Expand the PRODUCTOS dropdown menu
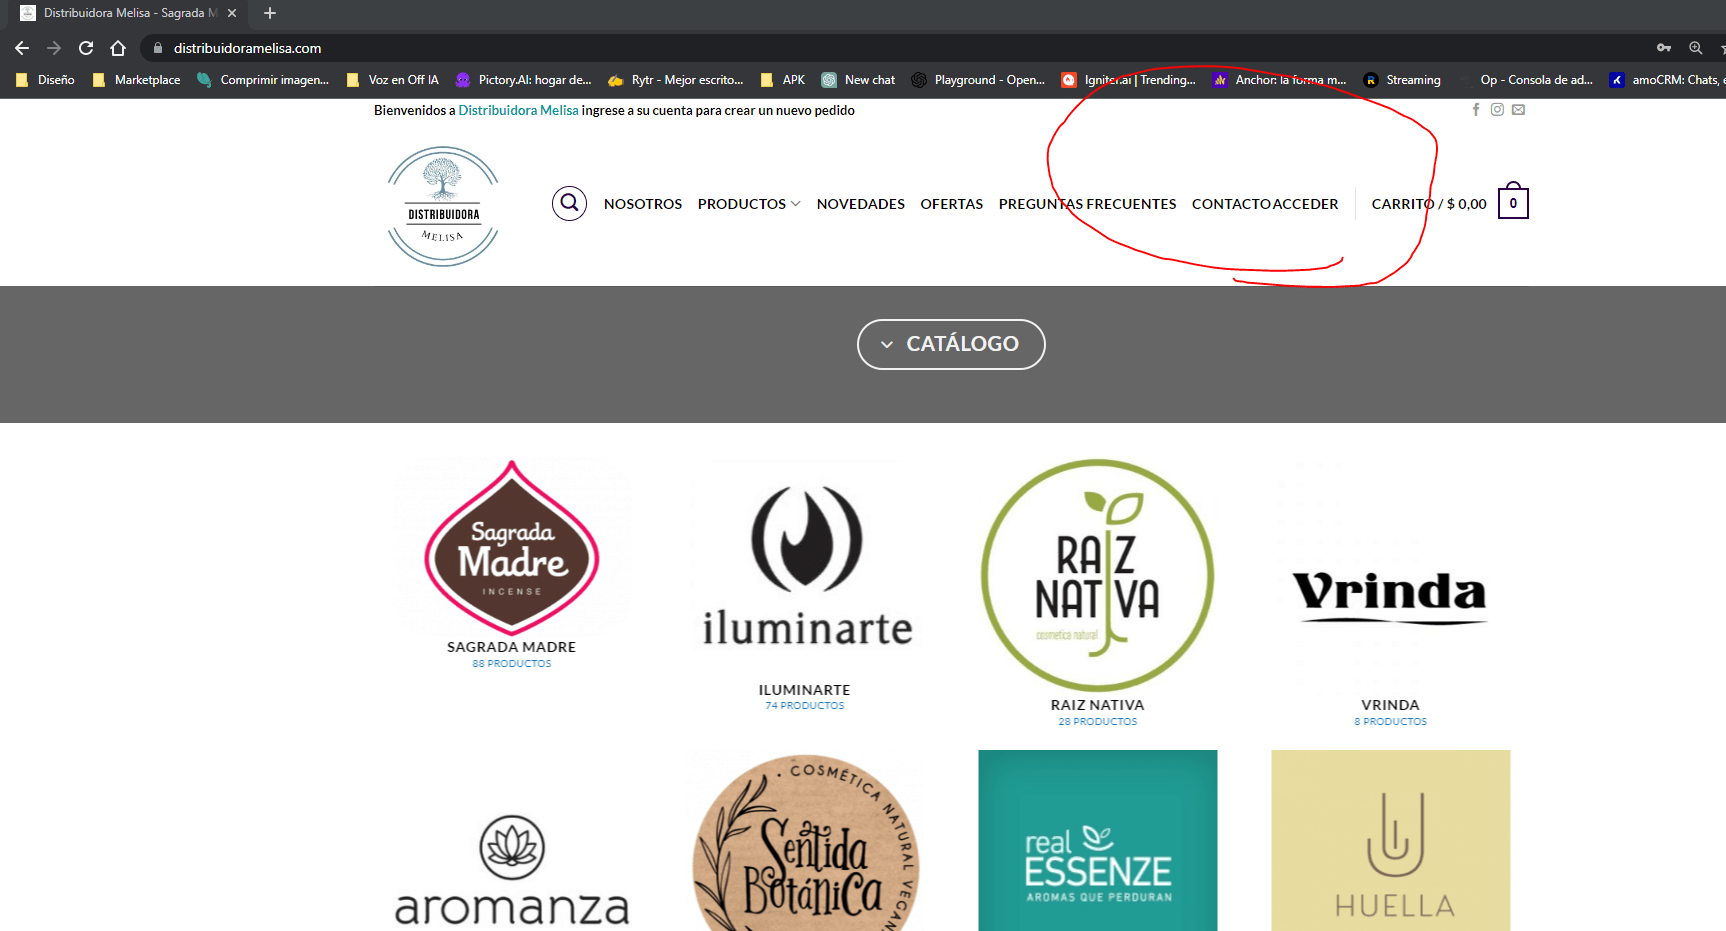The image size is (1726, 931). coord(749,204)
